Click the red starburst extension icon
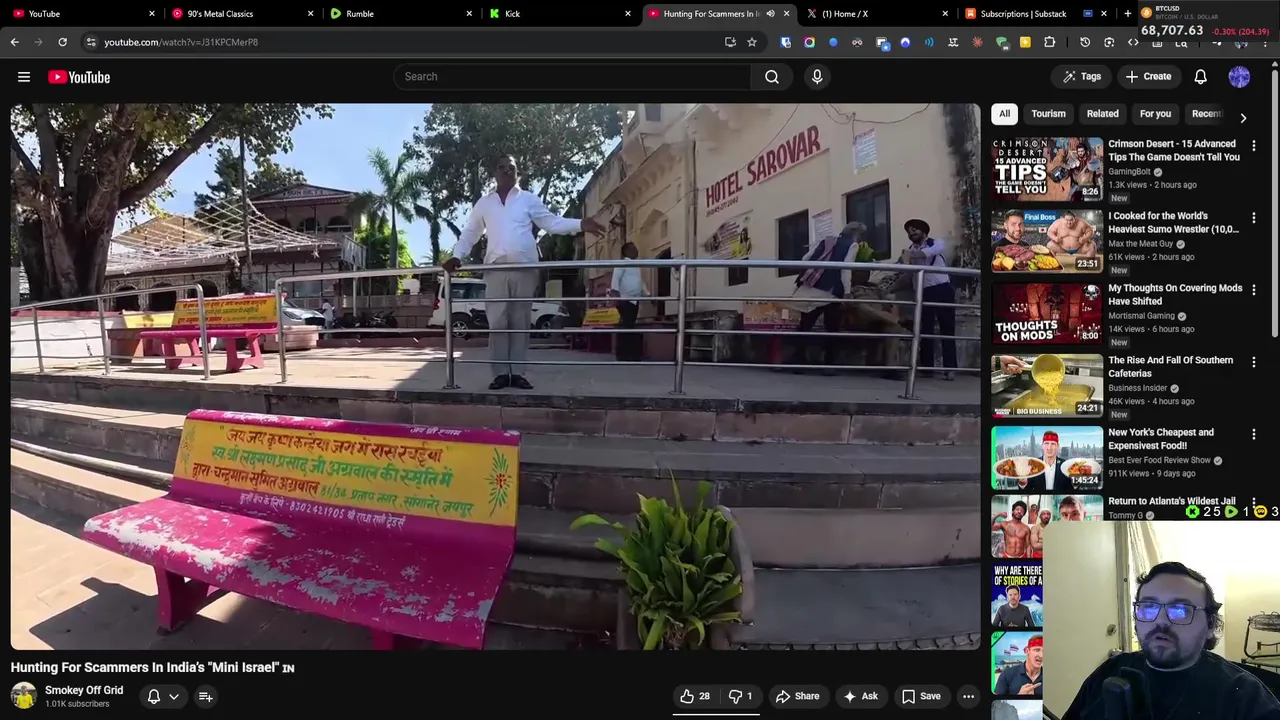Screen dimensions: 1280x720 pyautogui.click(x=977, y=42)
